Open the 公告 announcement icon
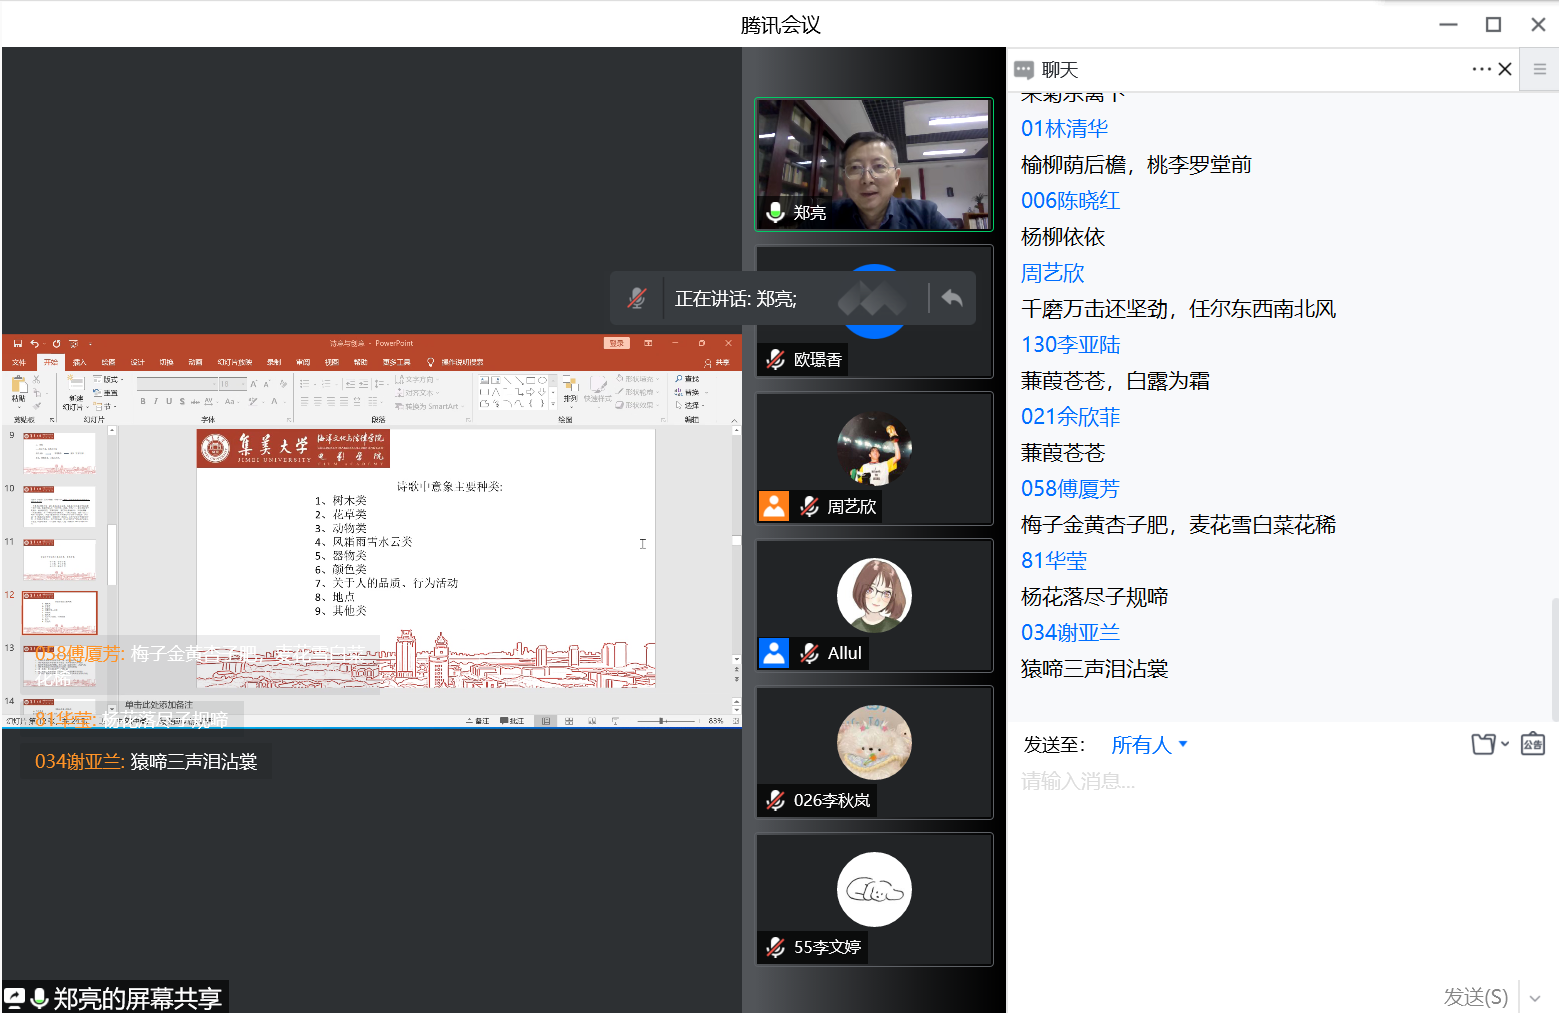Image resolution: width=1559 pixels, height=1013 pixels. pyautogui.click(x=1532, y=744)
